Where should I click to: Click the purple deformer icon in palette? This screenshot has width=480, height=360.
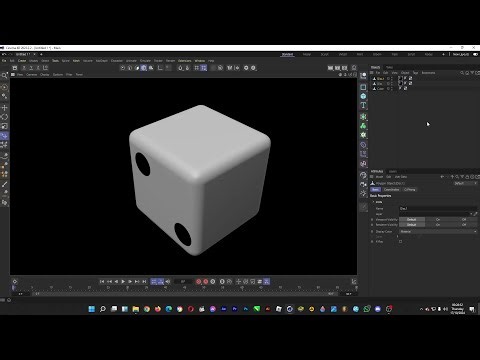pos(363,145)
